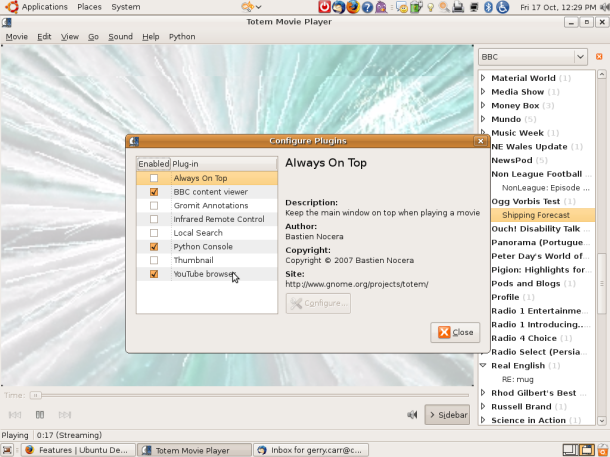Viewport: 610px width, 457px height.
Task: Click Close button in Configure Plugins dialog
Action: [x=455, y=332]
